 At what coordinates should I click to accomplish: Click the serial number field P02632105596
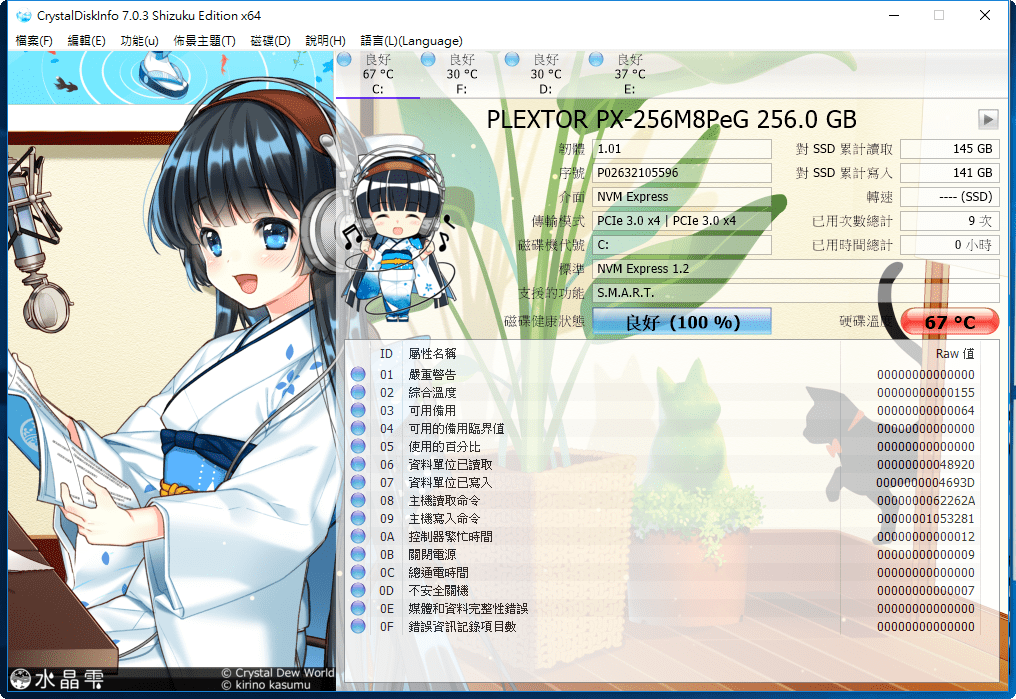tap(682, 173)
